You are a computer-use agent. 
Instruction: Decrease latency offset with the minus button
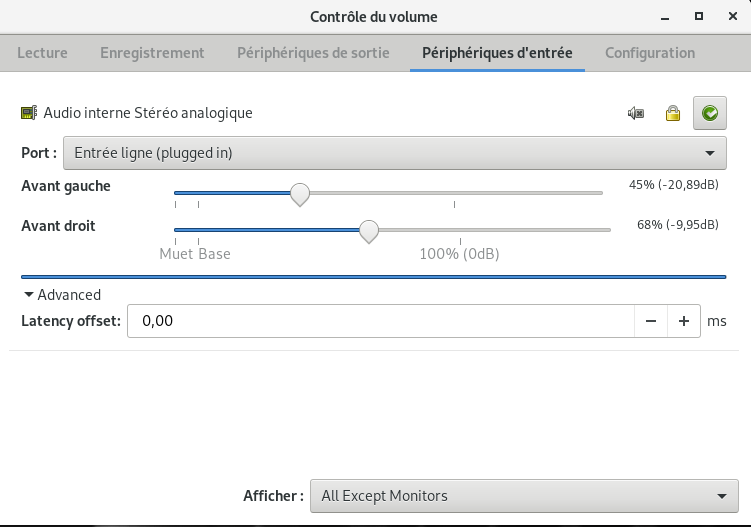[x=651, y=321]
